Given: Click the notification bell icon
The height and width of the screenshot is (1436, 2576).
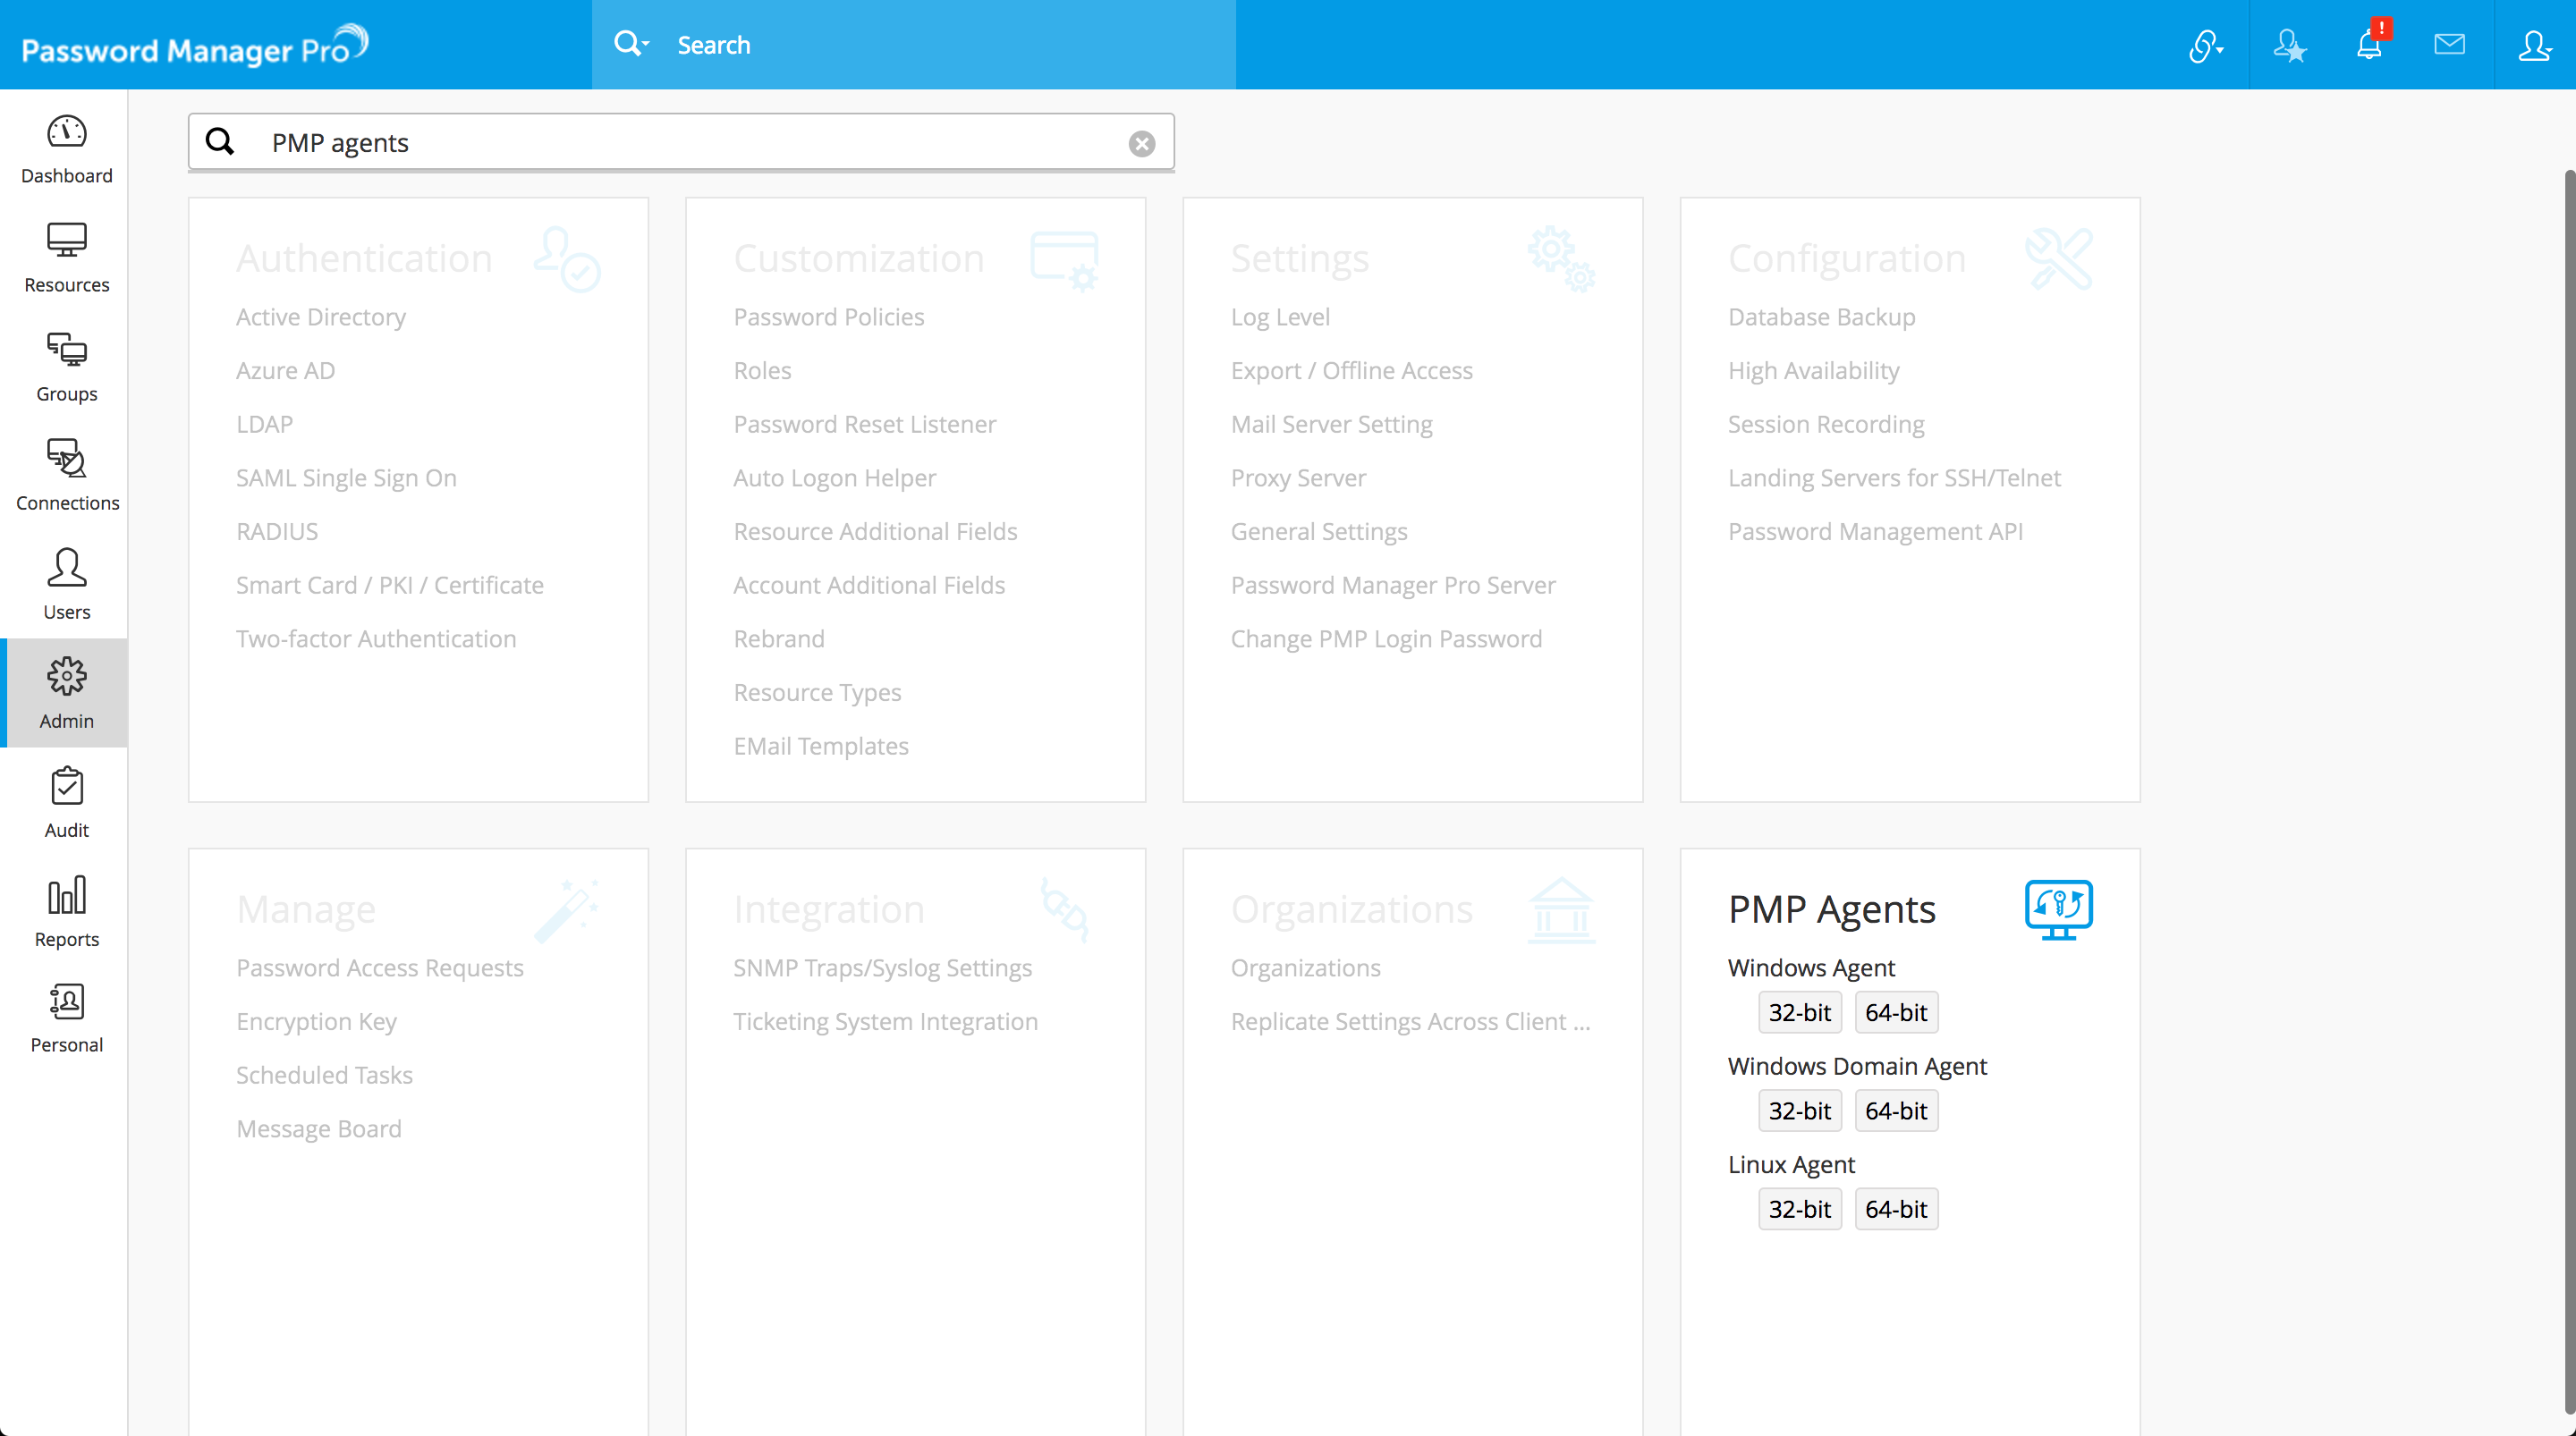Looking at the screenshot, I should coord(2369,45).
